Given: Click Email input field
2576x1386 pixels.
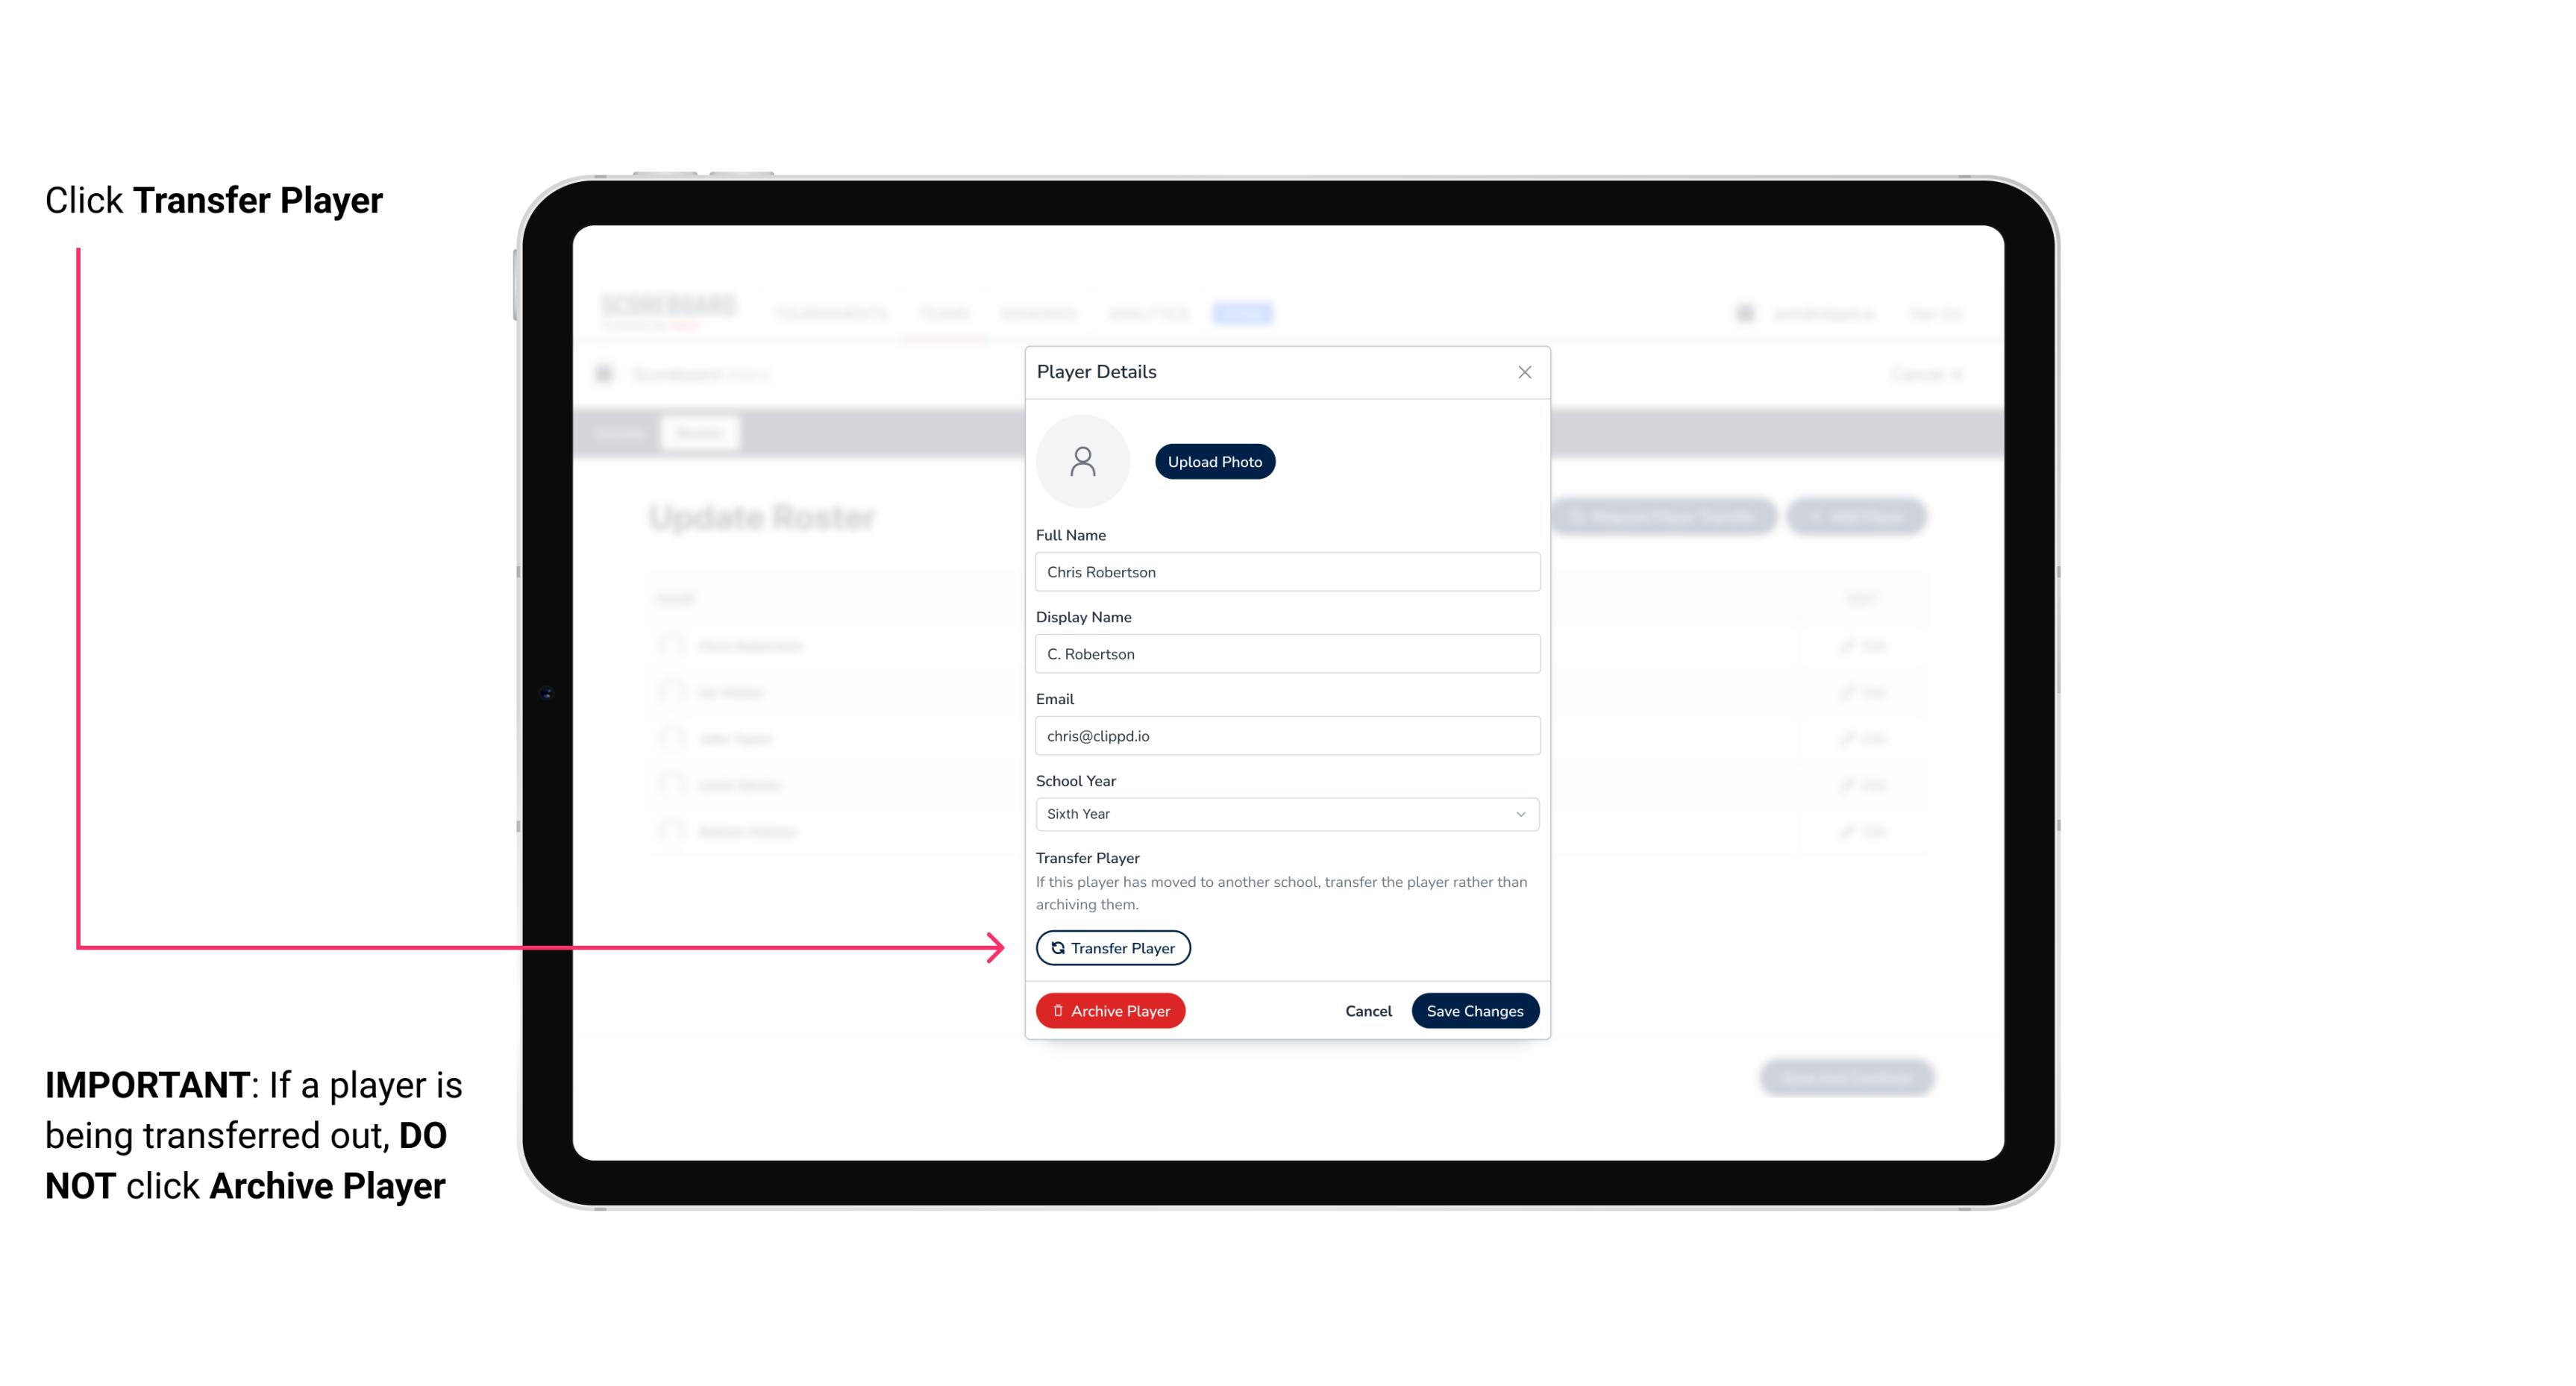Looking at the screenshot, I should (1285, 734).
